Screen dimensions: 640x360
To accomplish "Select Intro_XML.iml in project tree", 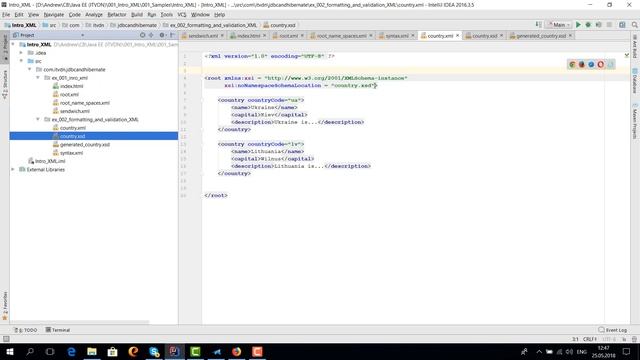I will point(50,161).
